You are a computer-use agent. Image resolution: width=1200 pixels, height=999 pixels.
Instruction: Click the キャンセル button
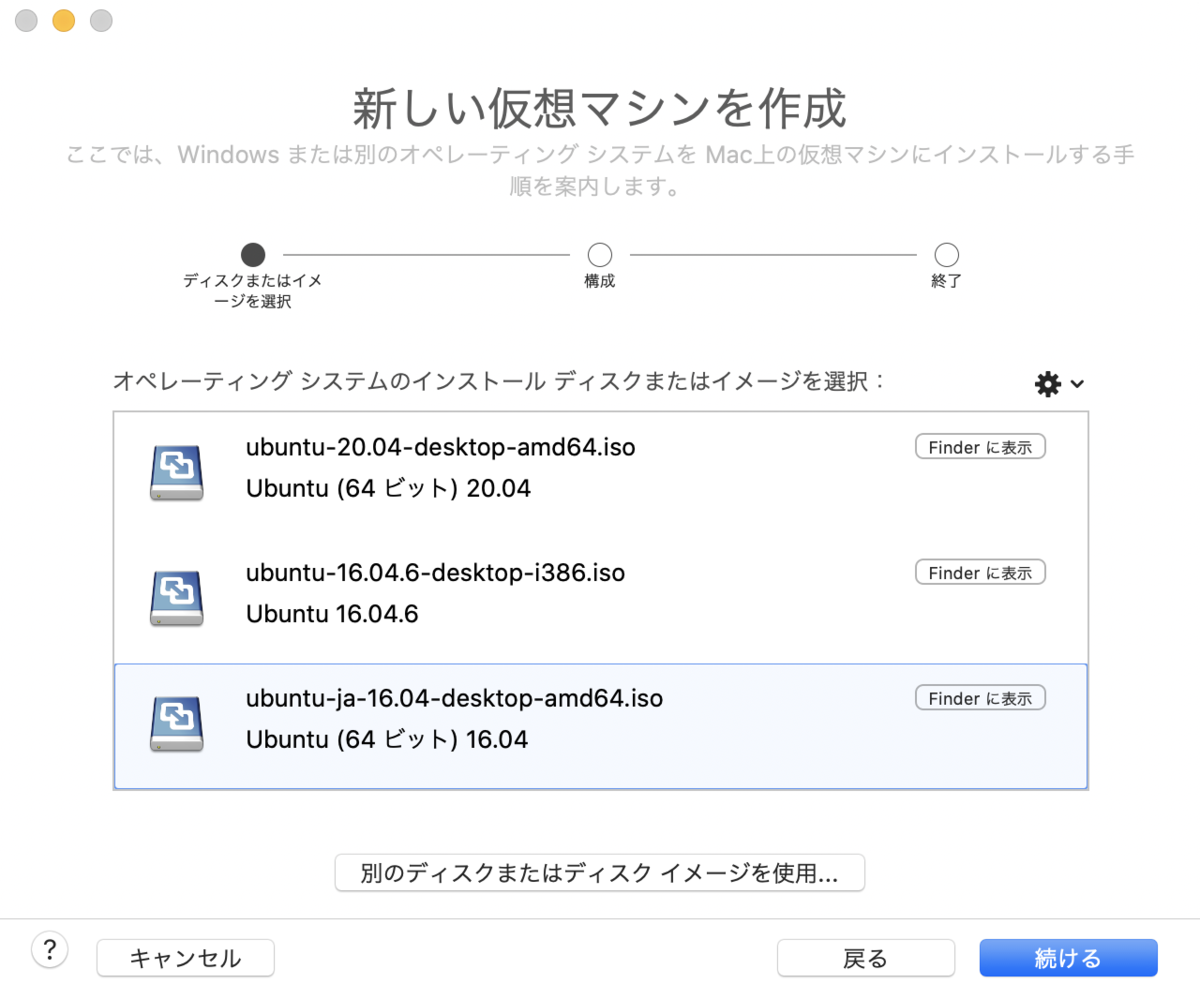pos(185,958)
